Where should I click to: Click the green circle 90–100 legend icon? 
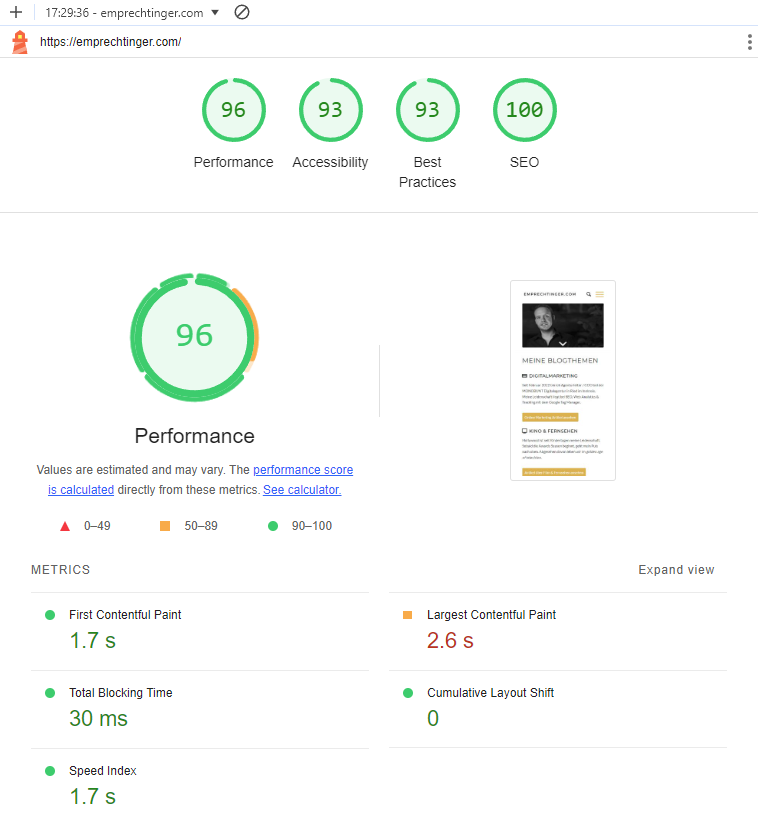coord(273,526)
